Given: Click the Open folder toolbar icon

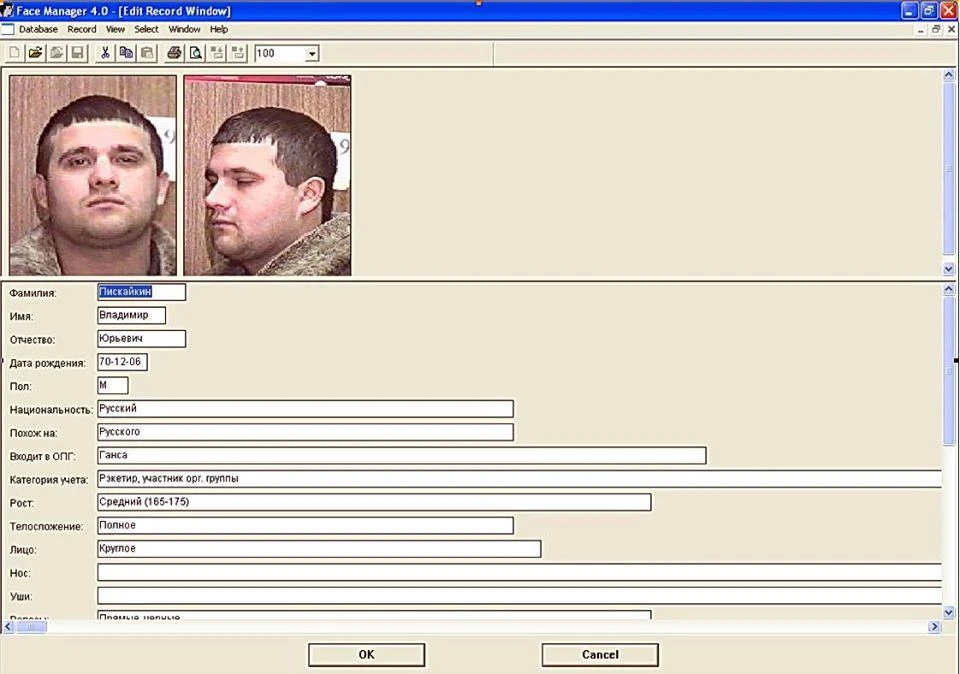Looking at the screenshot, I should [x=36, y=53].
